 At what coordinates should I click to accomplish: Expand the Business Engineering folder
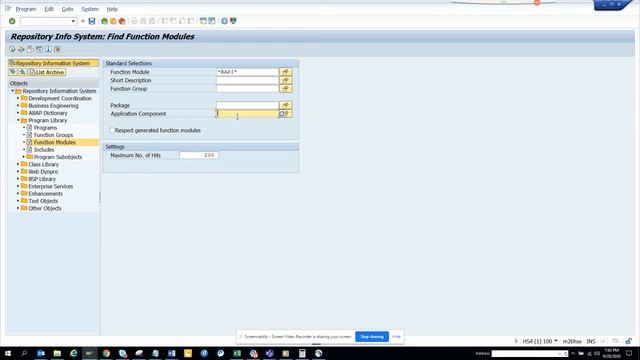click(x=18, y=106)
